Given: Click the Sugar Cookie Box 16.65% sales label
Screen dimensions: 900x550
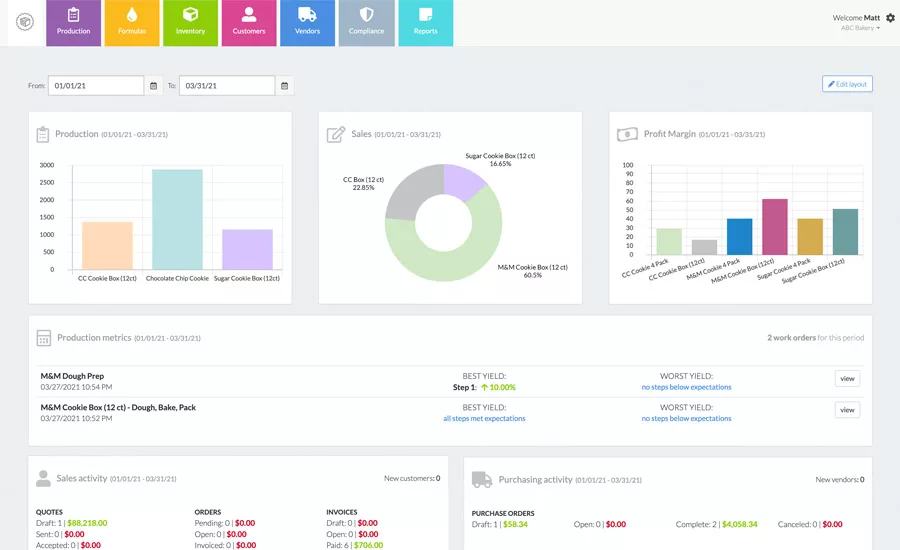Looking at the screenshot, I should (500, 160).
